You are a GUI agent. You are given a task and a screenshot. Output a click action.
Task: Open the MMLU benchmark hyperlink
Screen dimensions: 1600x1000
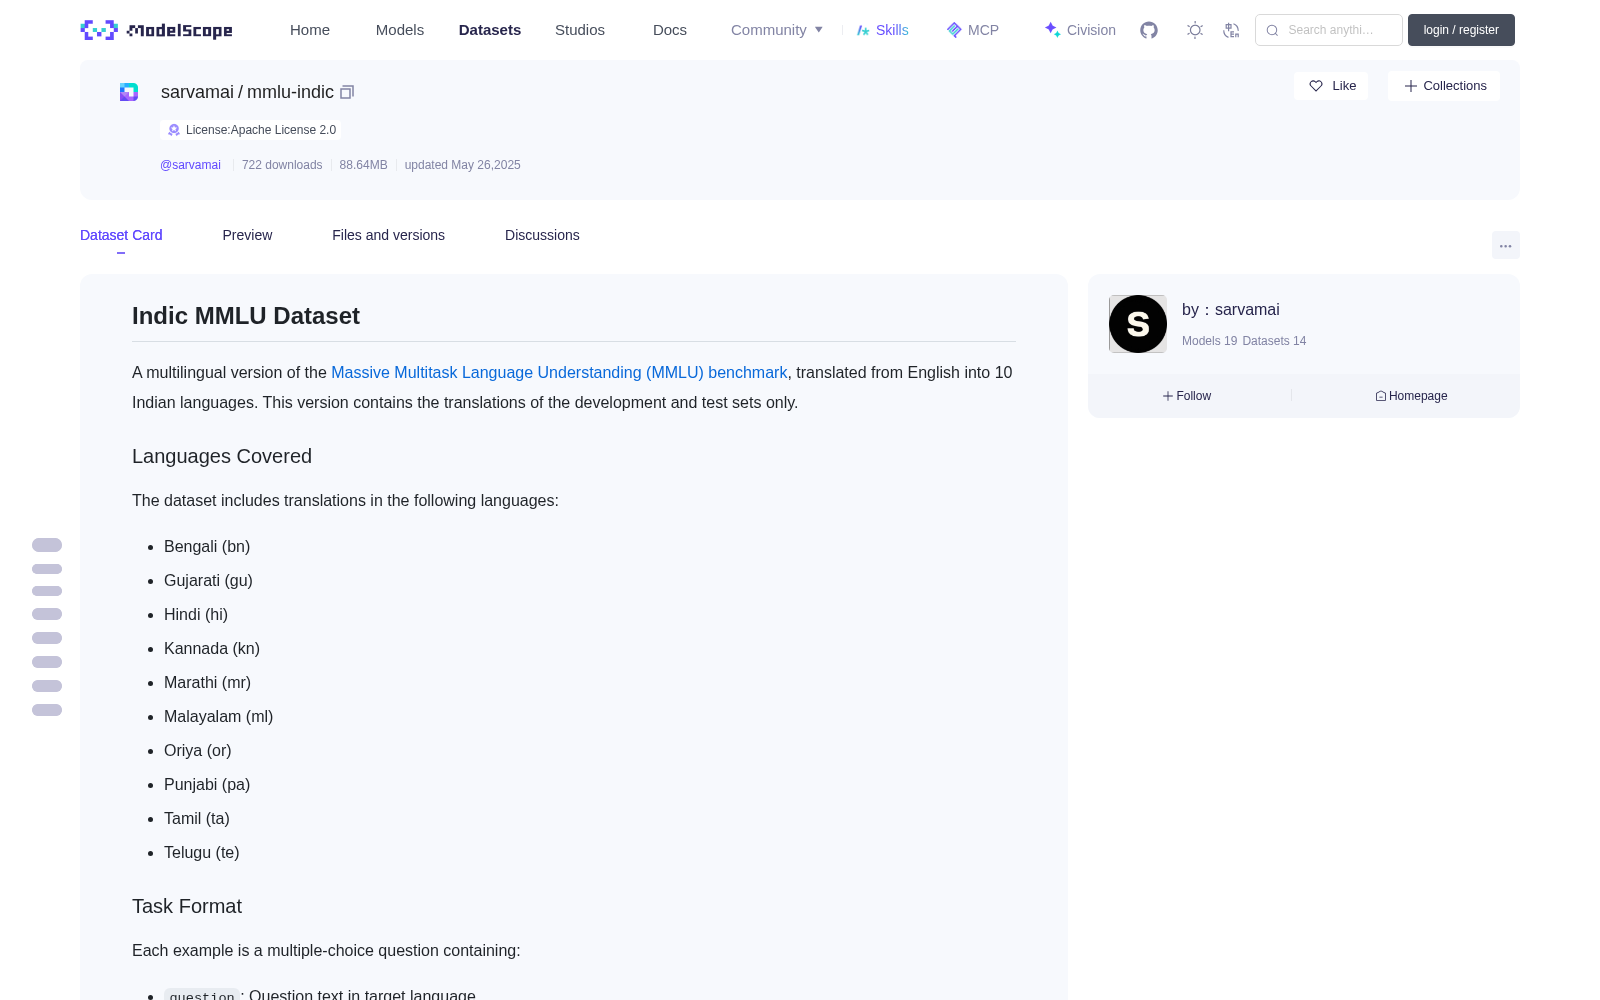pyautogui.click(x=559, y=372)
